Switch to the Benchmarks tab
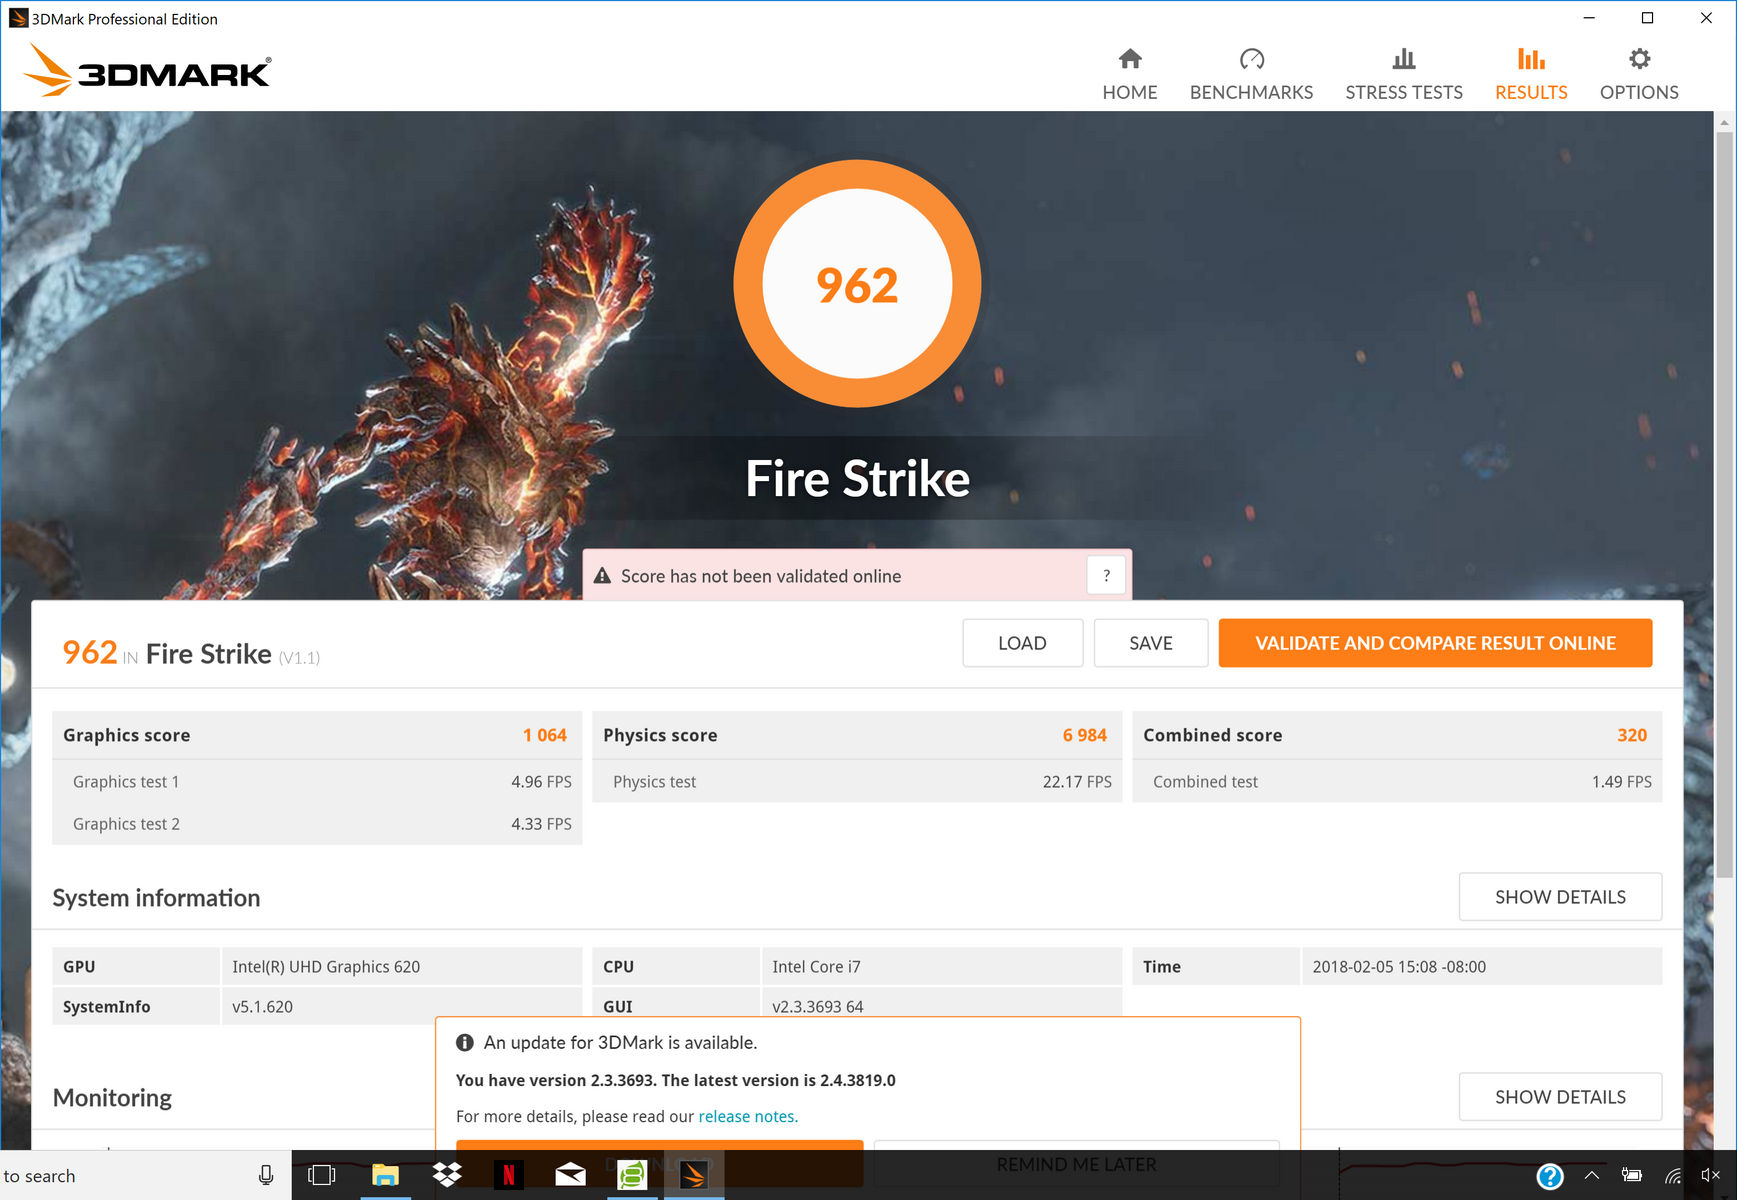Screen dimensions: 1737x1200 (1251, 75)
